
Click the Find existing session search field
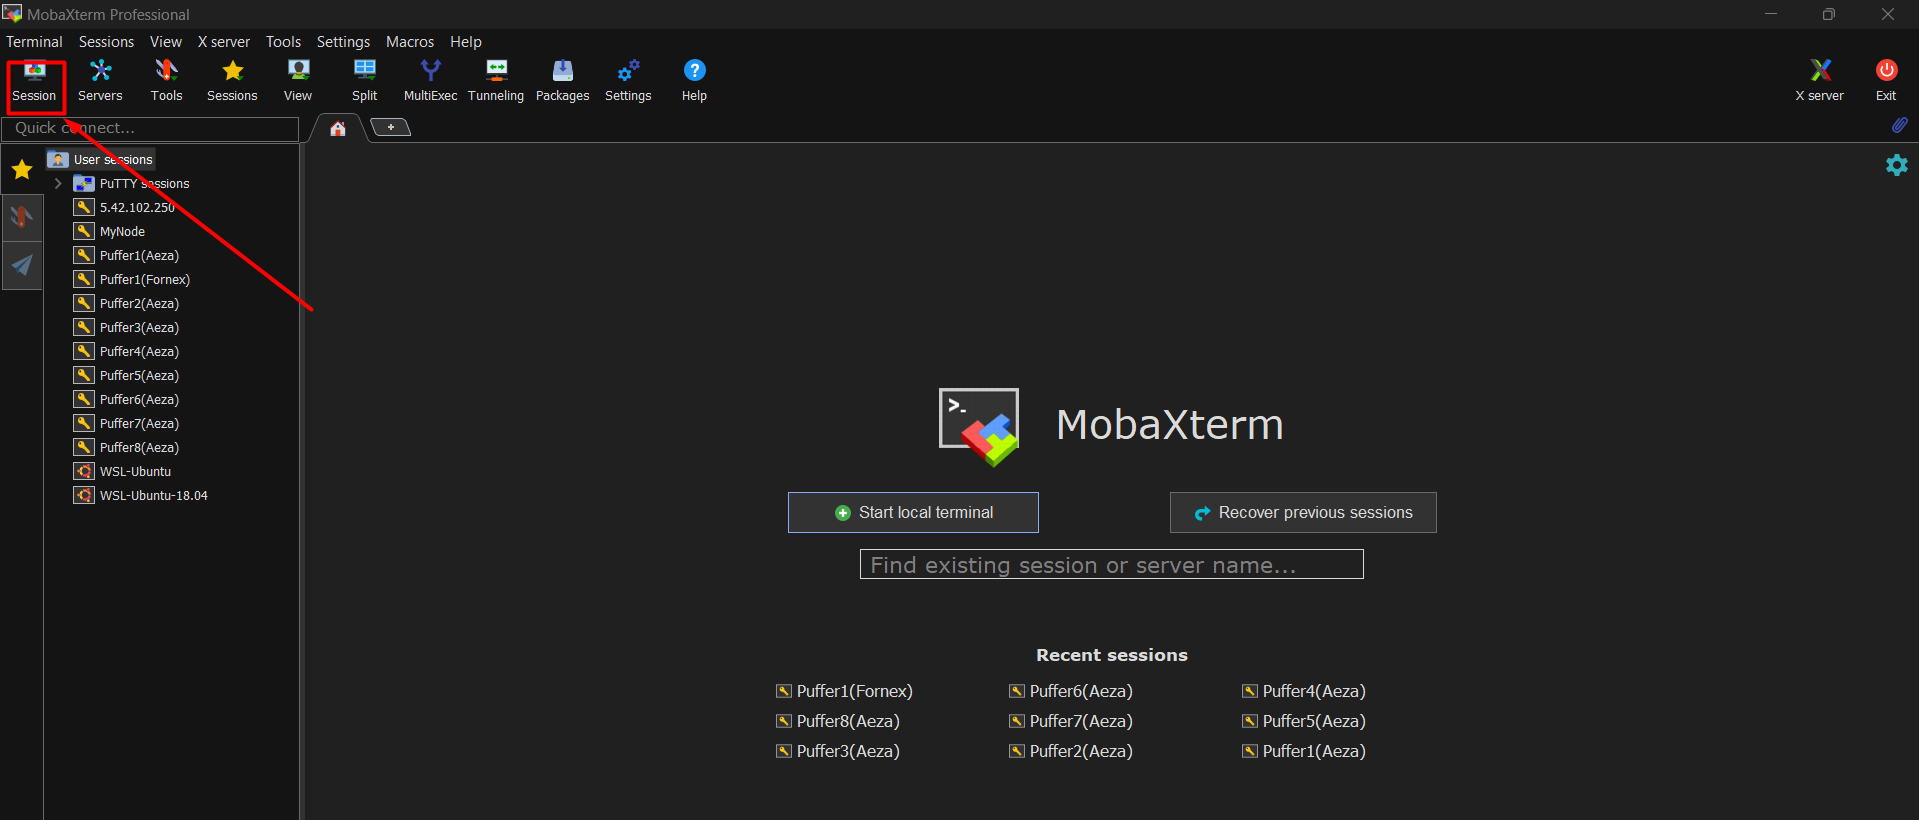pyautogui.click(x=1111, y=565)
